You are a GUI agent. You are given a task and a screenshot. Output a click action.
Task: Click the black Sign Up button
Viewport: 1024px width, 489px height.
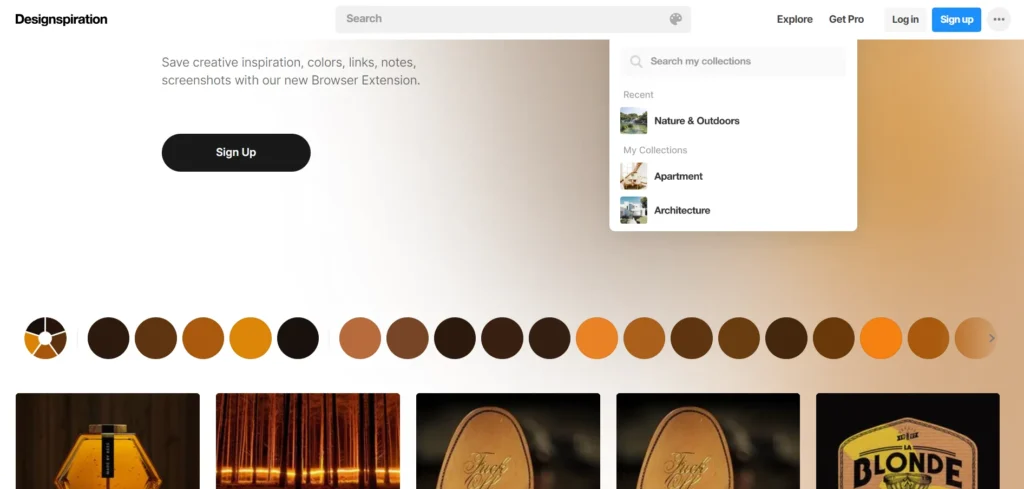pyautogui.click(x=236, y=153)
